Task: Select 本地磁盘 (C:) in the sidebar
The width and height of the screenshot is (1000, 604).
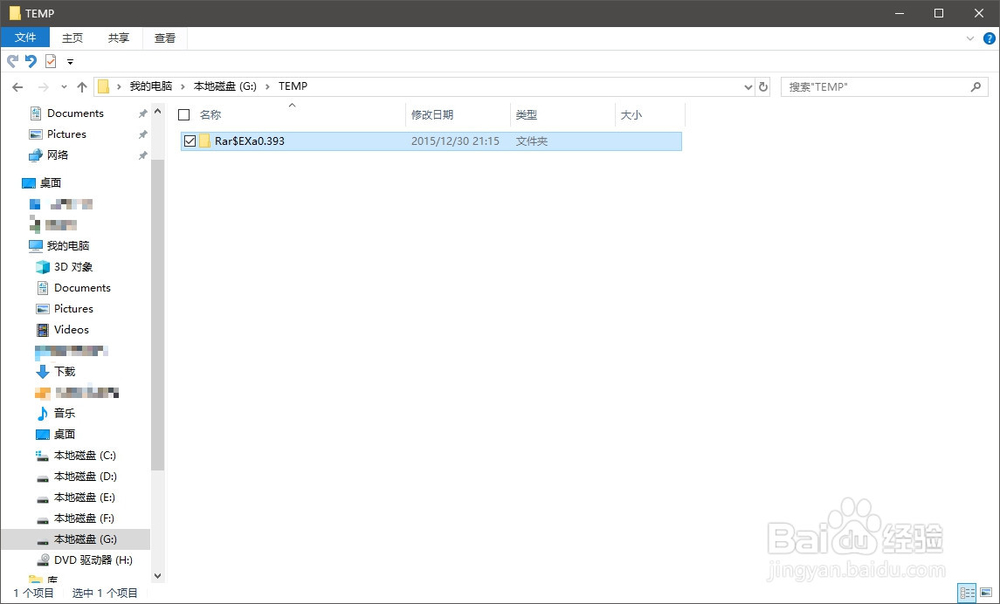Action: (x=84, y=455)
